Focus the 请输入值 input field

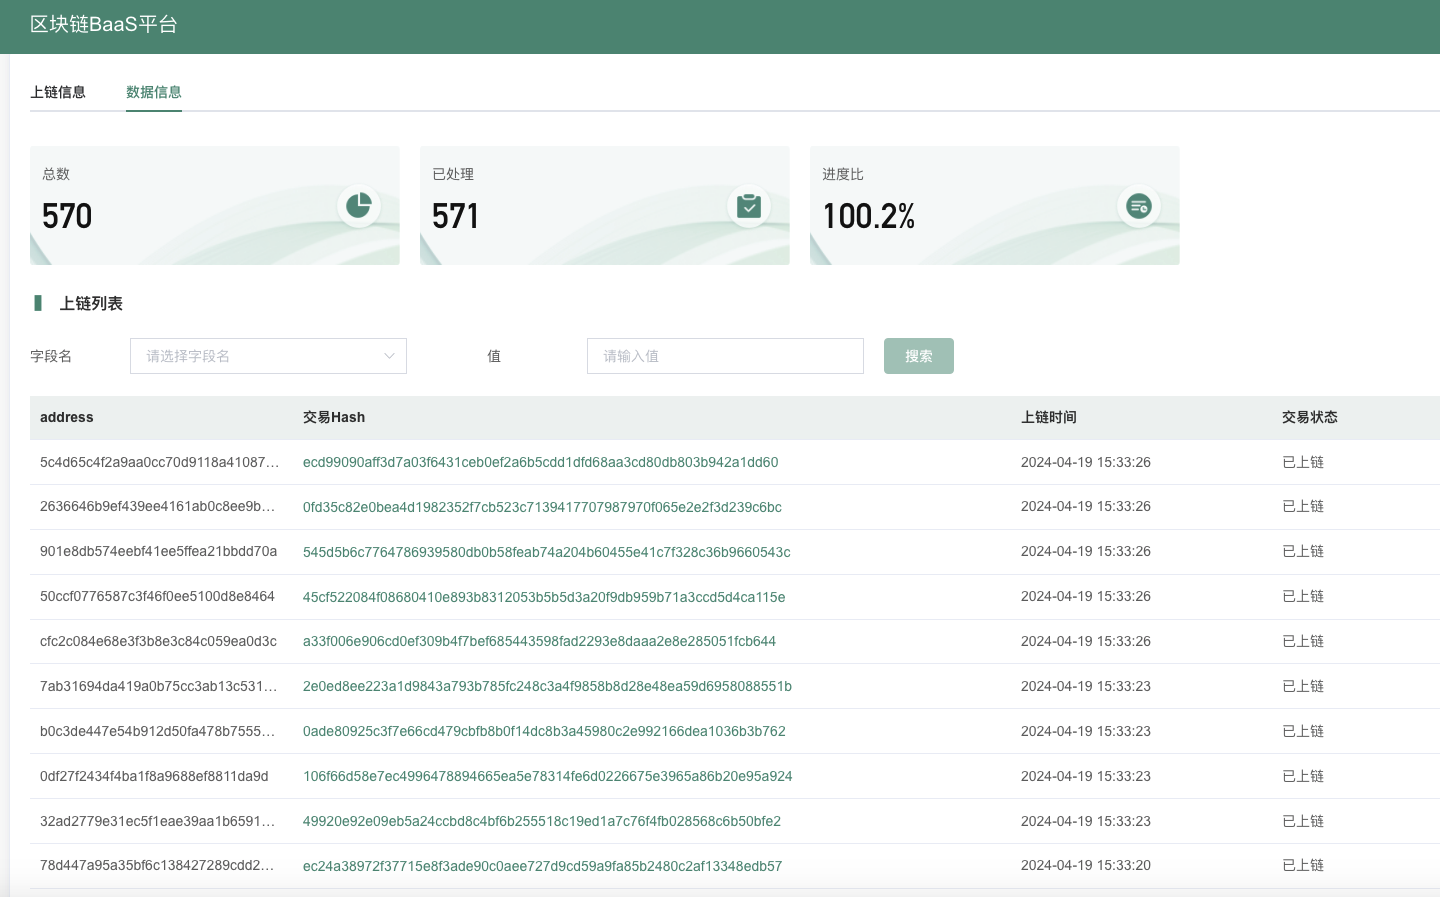click(725, 356)
